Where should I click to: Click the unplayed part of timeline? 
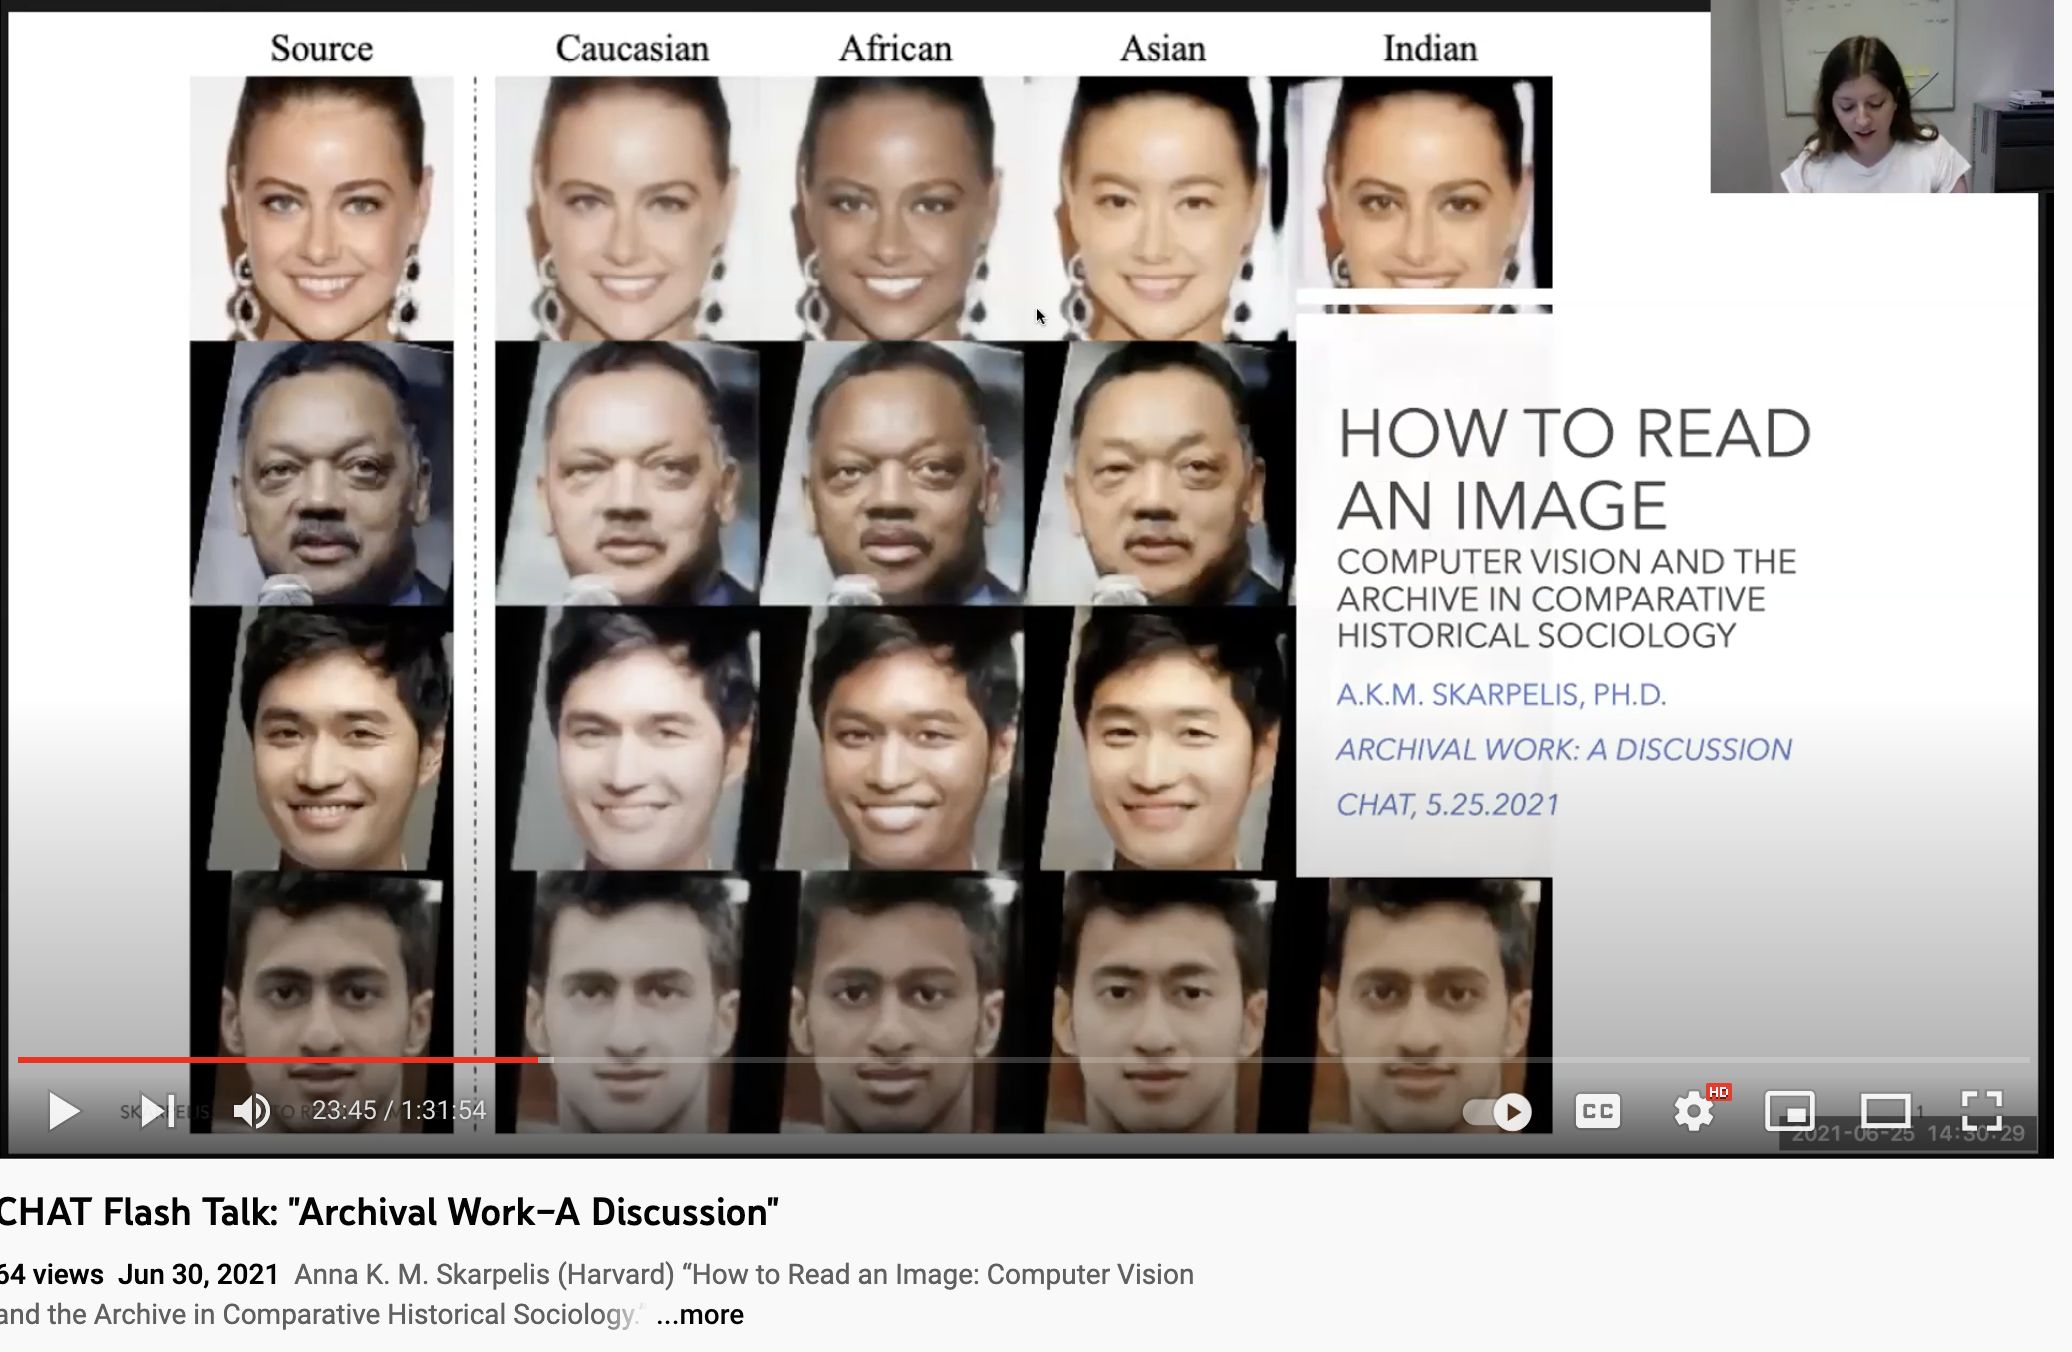click(1290, 1059)
